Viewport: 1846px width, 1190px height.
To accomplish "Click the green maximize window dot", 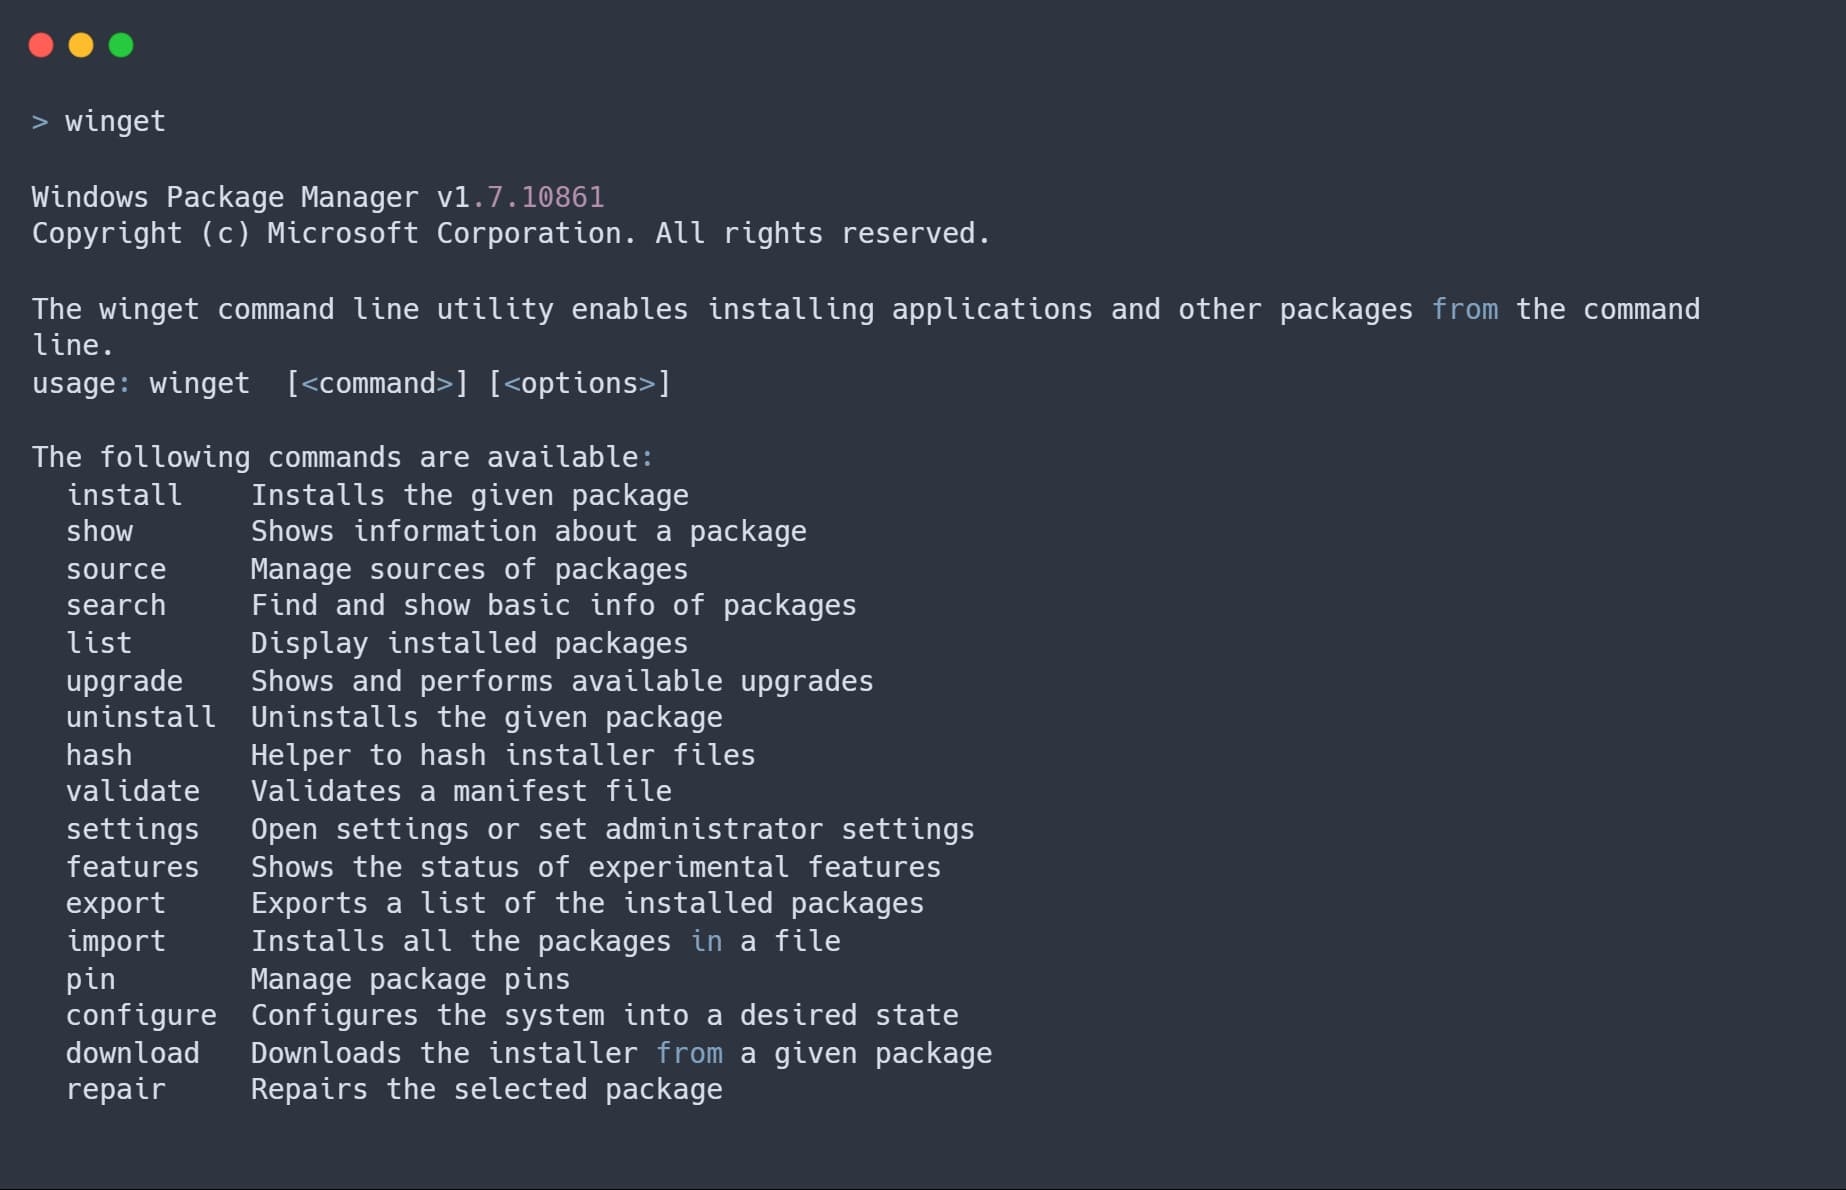I will pyautogui.click(x=121, y=45).
